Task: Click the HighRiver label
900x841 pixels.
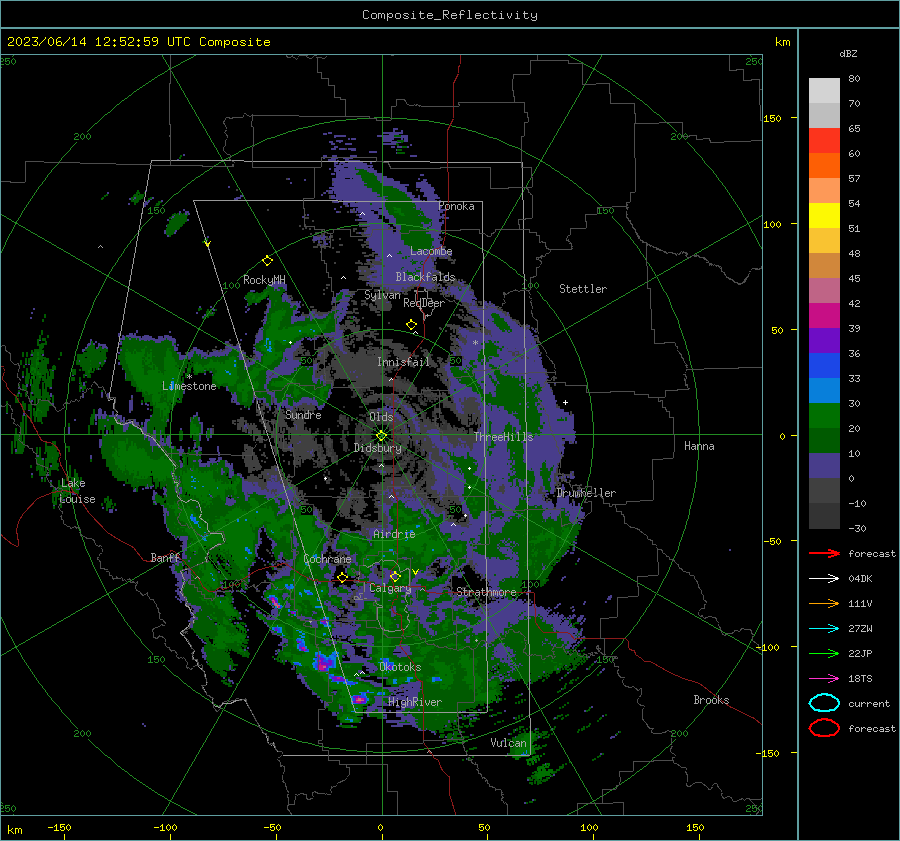Action: point(415,702)
